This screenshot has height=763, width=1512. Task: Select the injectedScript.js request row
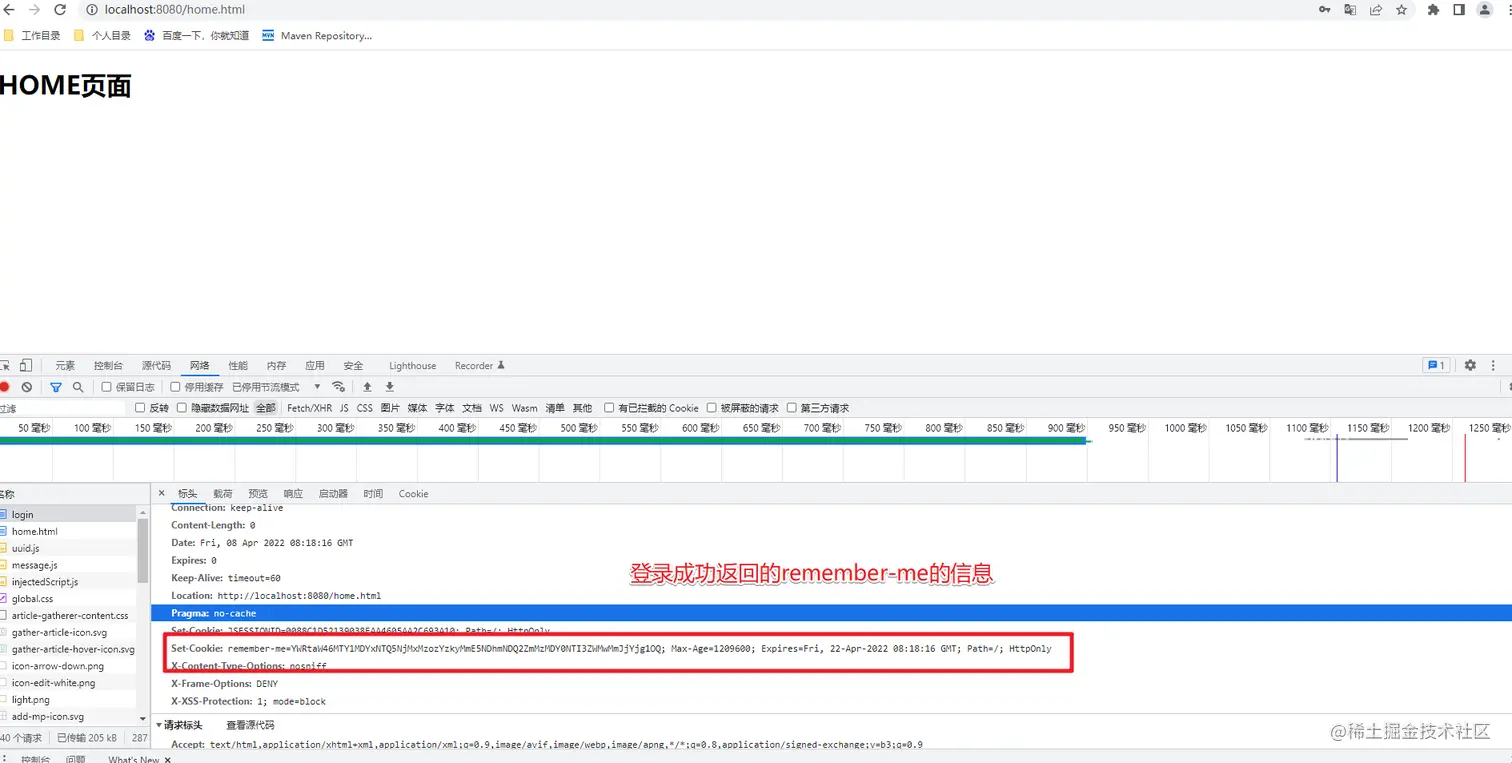pyautogui.click(x=68, y=581)
